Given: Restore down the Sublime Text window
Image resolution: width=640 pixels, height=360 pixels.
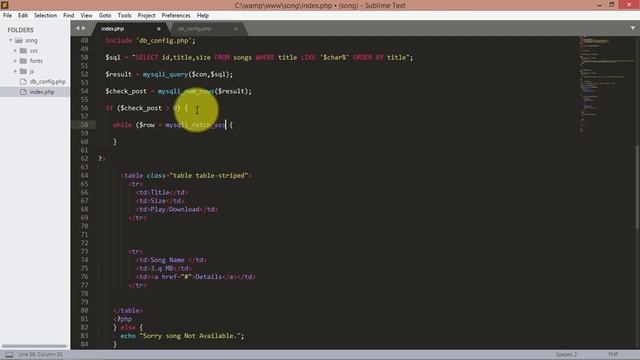Looking at the screenshot, I should point(611,5).
